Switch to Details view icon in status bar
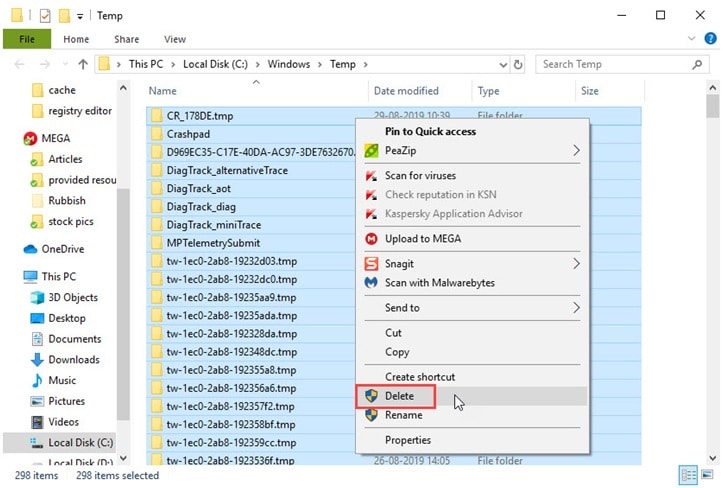Image resolution: width=723 pixels, height=488 pixels. (688, 476)
